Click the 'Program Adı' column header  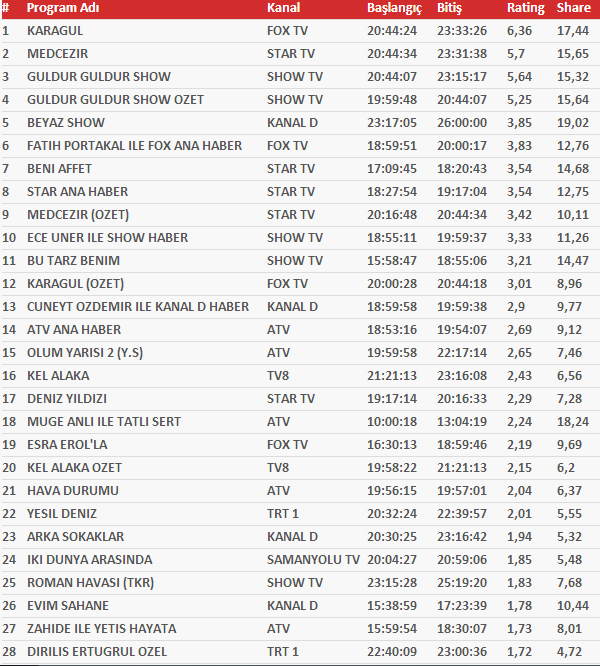63,8
